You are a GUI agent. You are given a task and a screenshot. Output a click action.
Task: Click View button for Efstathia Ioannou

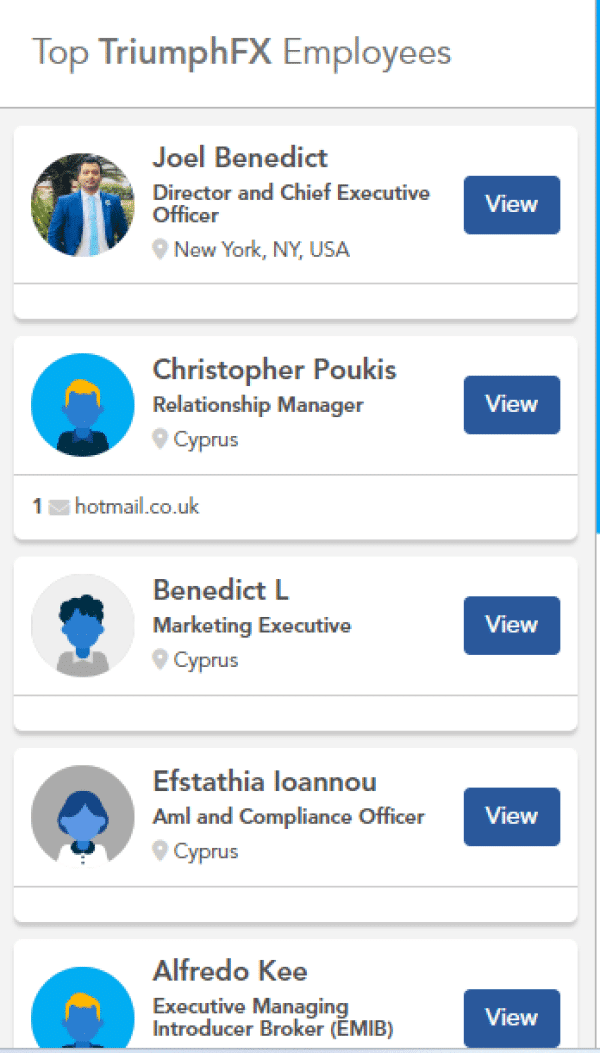(511, 816)
